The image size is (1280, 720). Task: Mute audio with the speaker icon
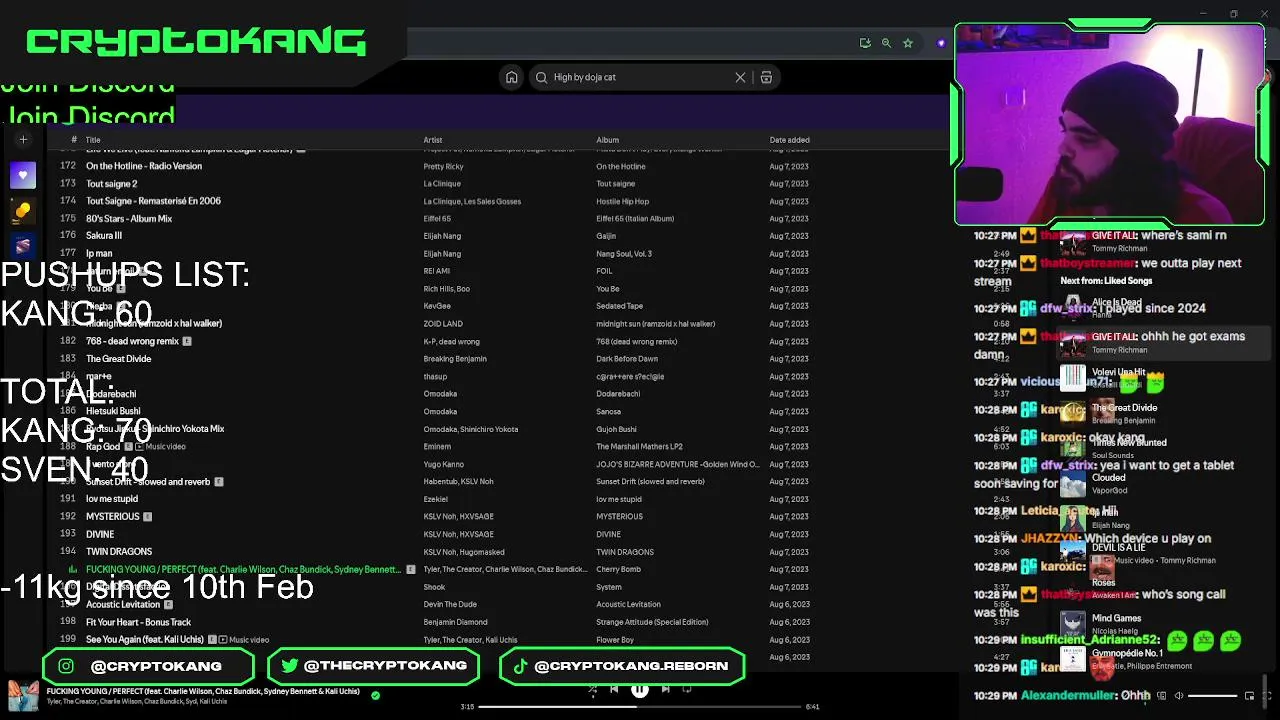coord(1178,696)
